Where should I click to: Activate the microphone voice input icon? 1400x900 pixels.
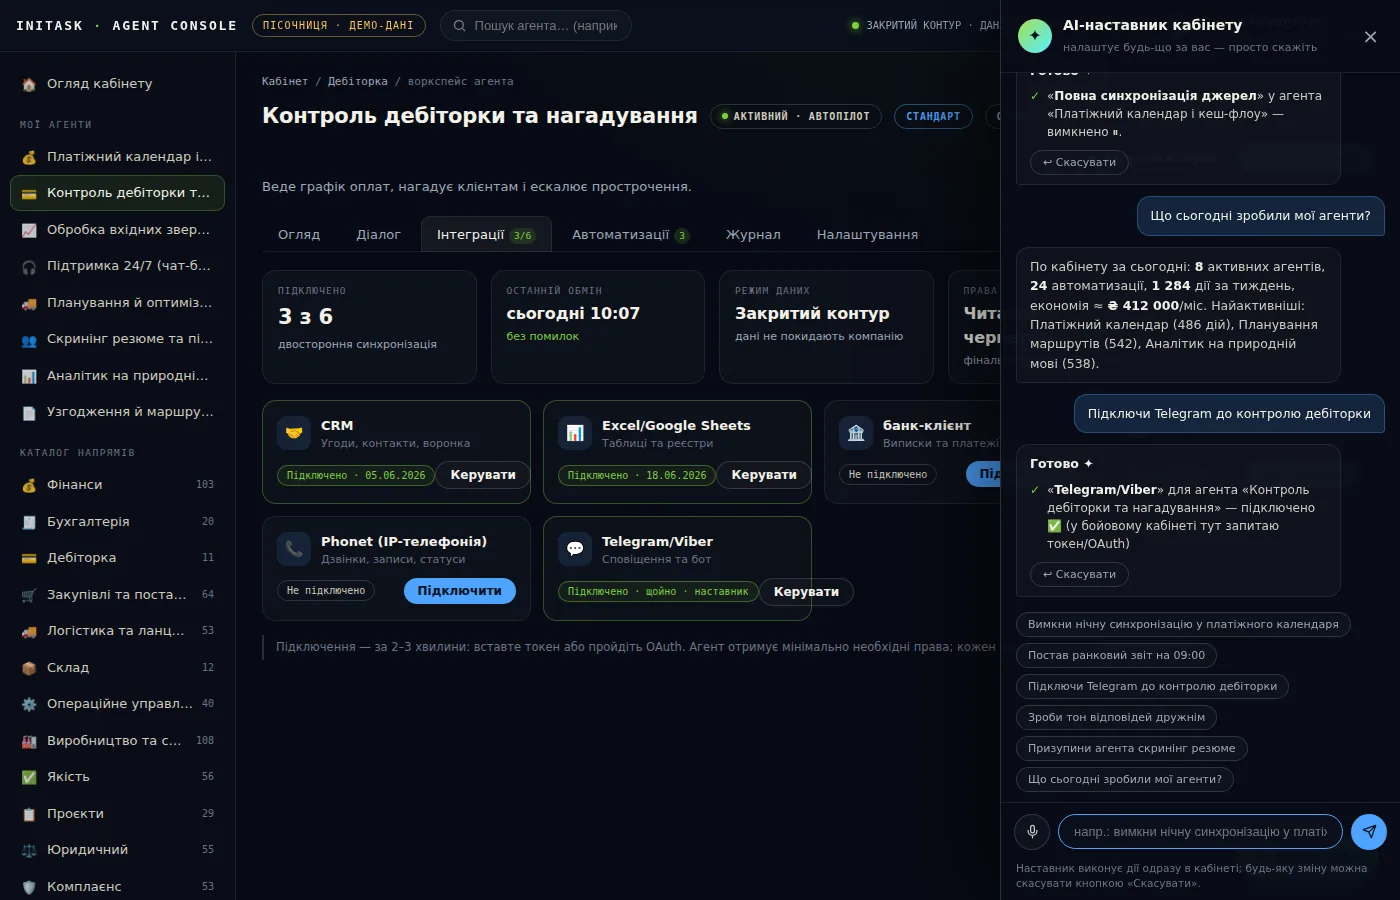(x=1032, y=831)
